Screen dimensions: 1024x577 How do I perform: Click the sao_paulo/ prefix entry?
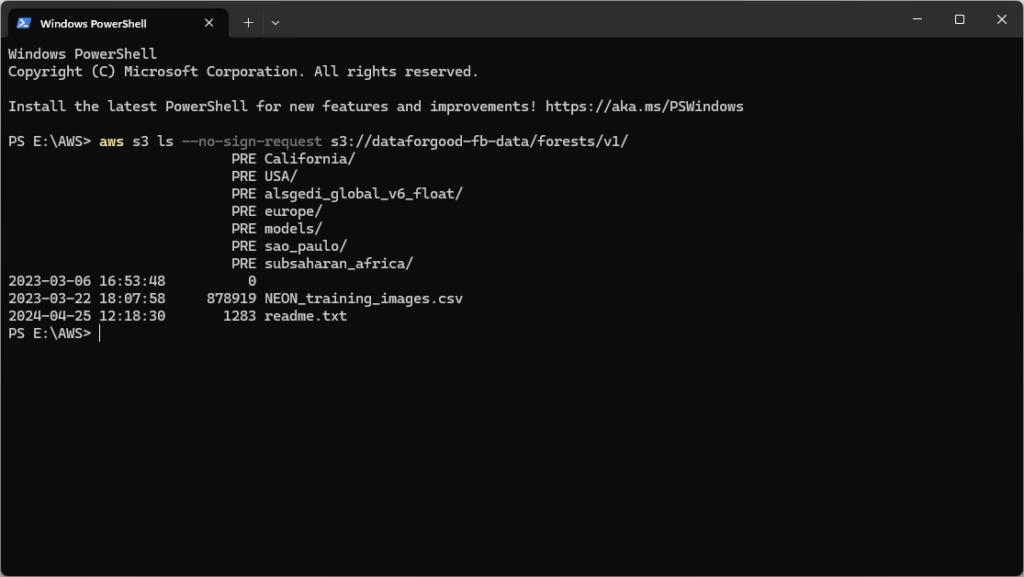[x=305, y=246]
